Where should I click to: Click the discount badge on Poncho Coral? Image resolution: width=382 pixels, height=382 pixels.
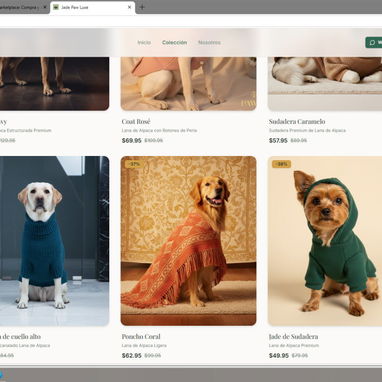coord(134,164)
